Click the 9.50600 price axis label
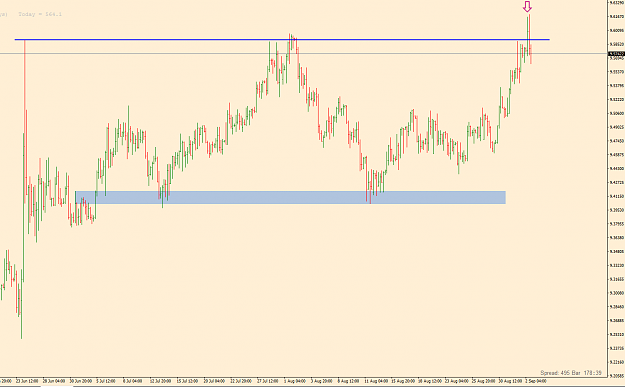 616,113
